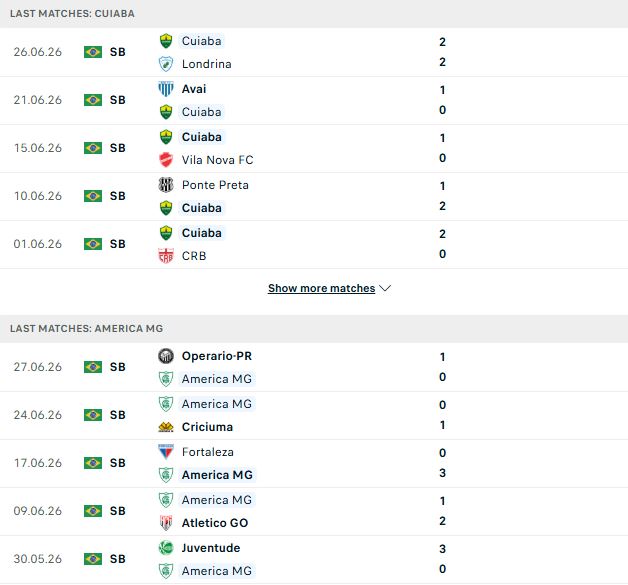Click the chevron next to Show more matches

[385, 288]
